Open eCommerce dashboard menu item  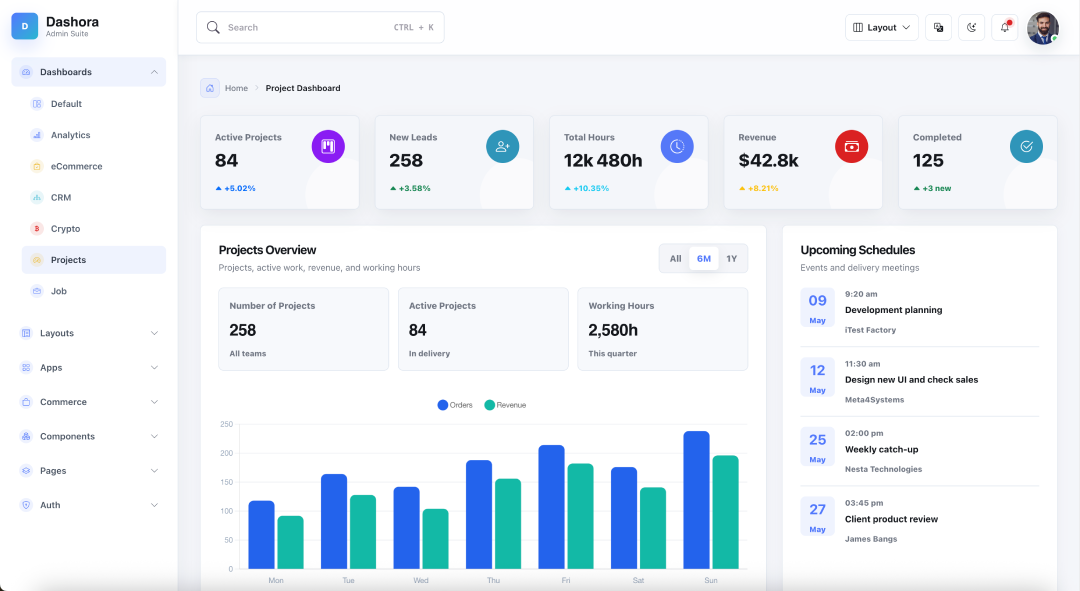pos(94,166)
